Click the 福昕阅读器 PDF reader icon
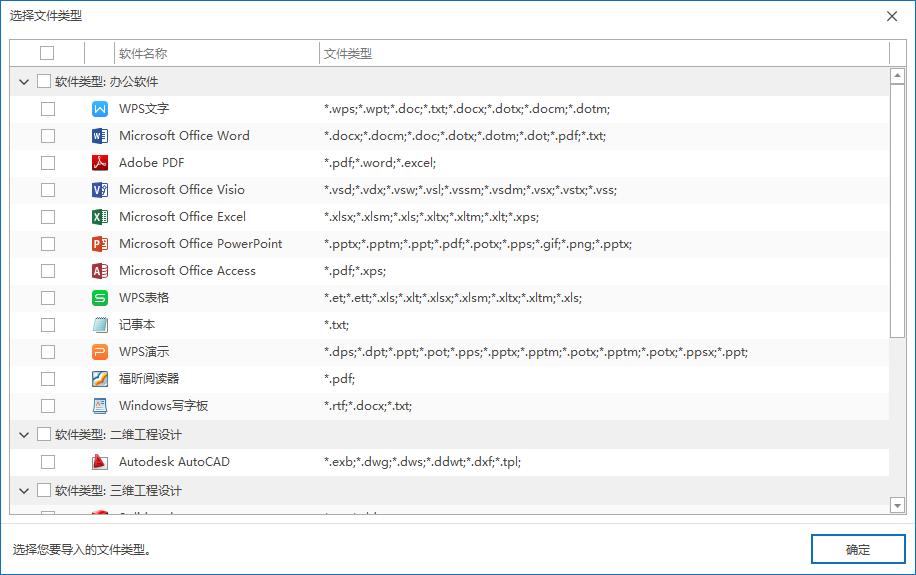Viewport: 916px width, 575px height. [99, 379]
